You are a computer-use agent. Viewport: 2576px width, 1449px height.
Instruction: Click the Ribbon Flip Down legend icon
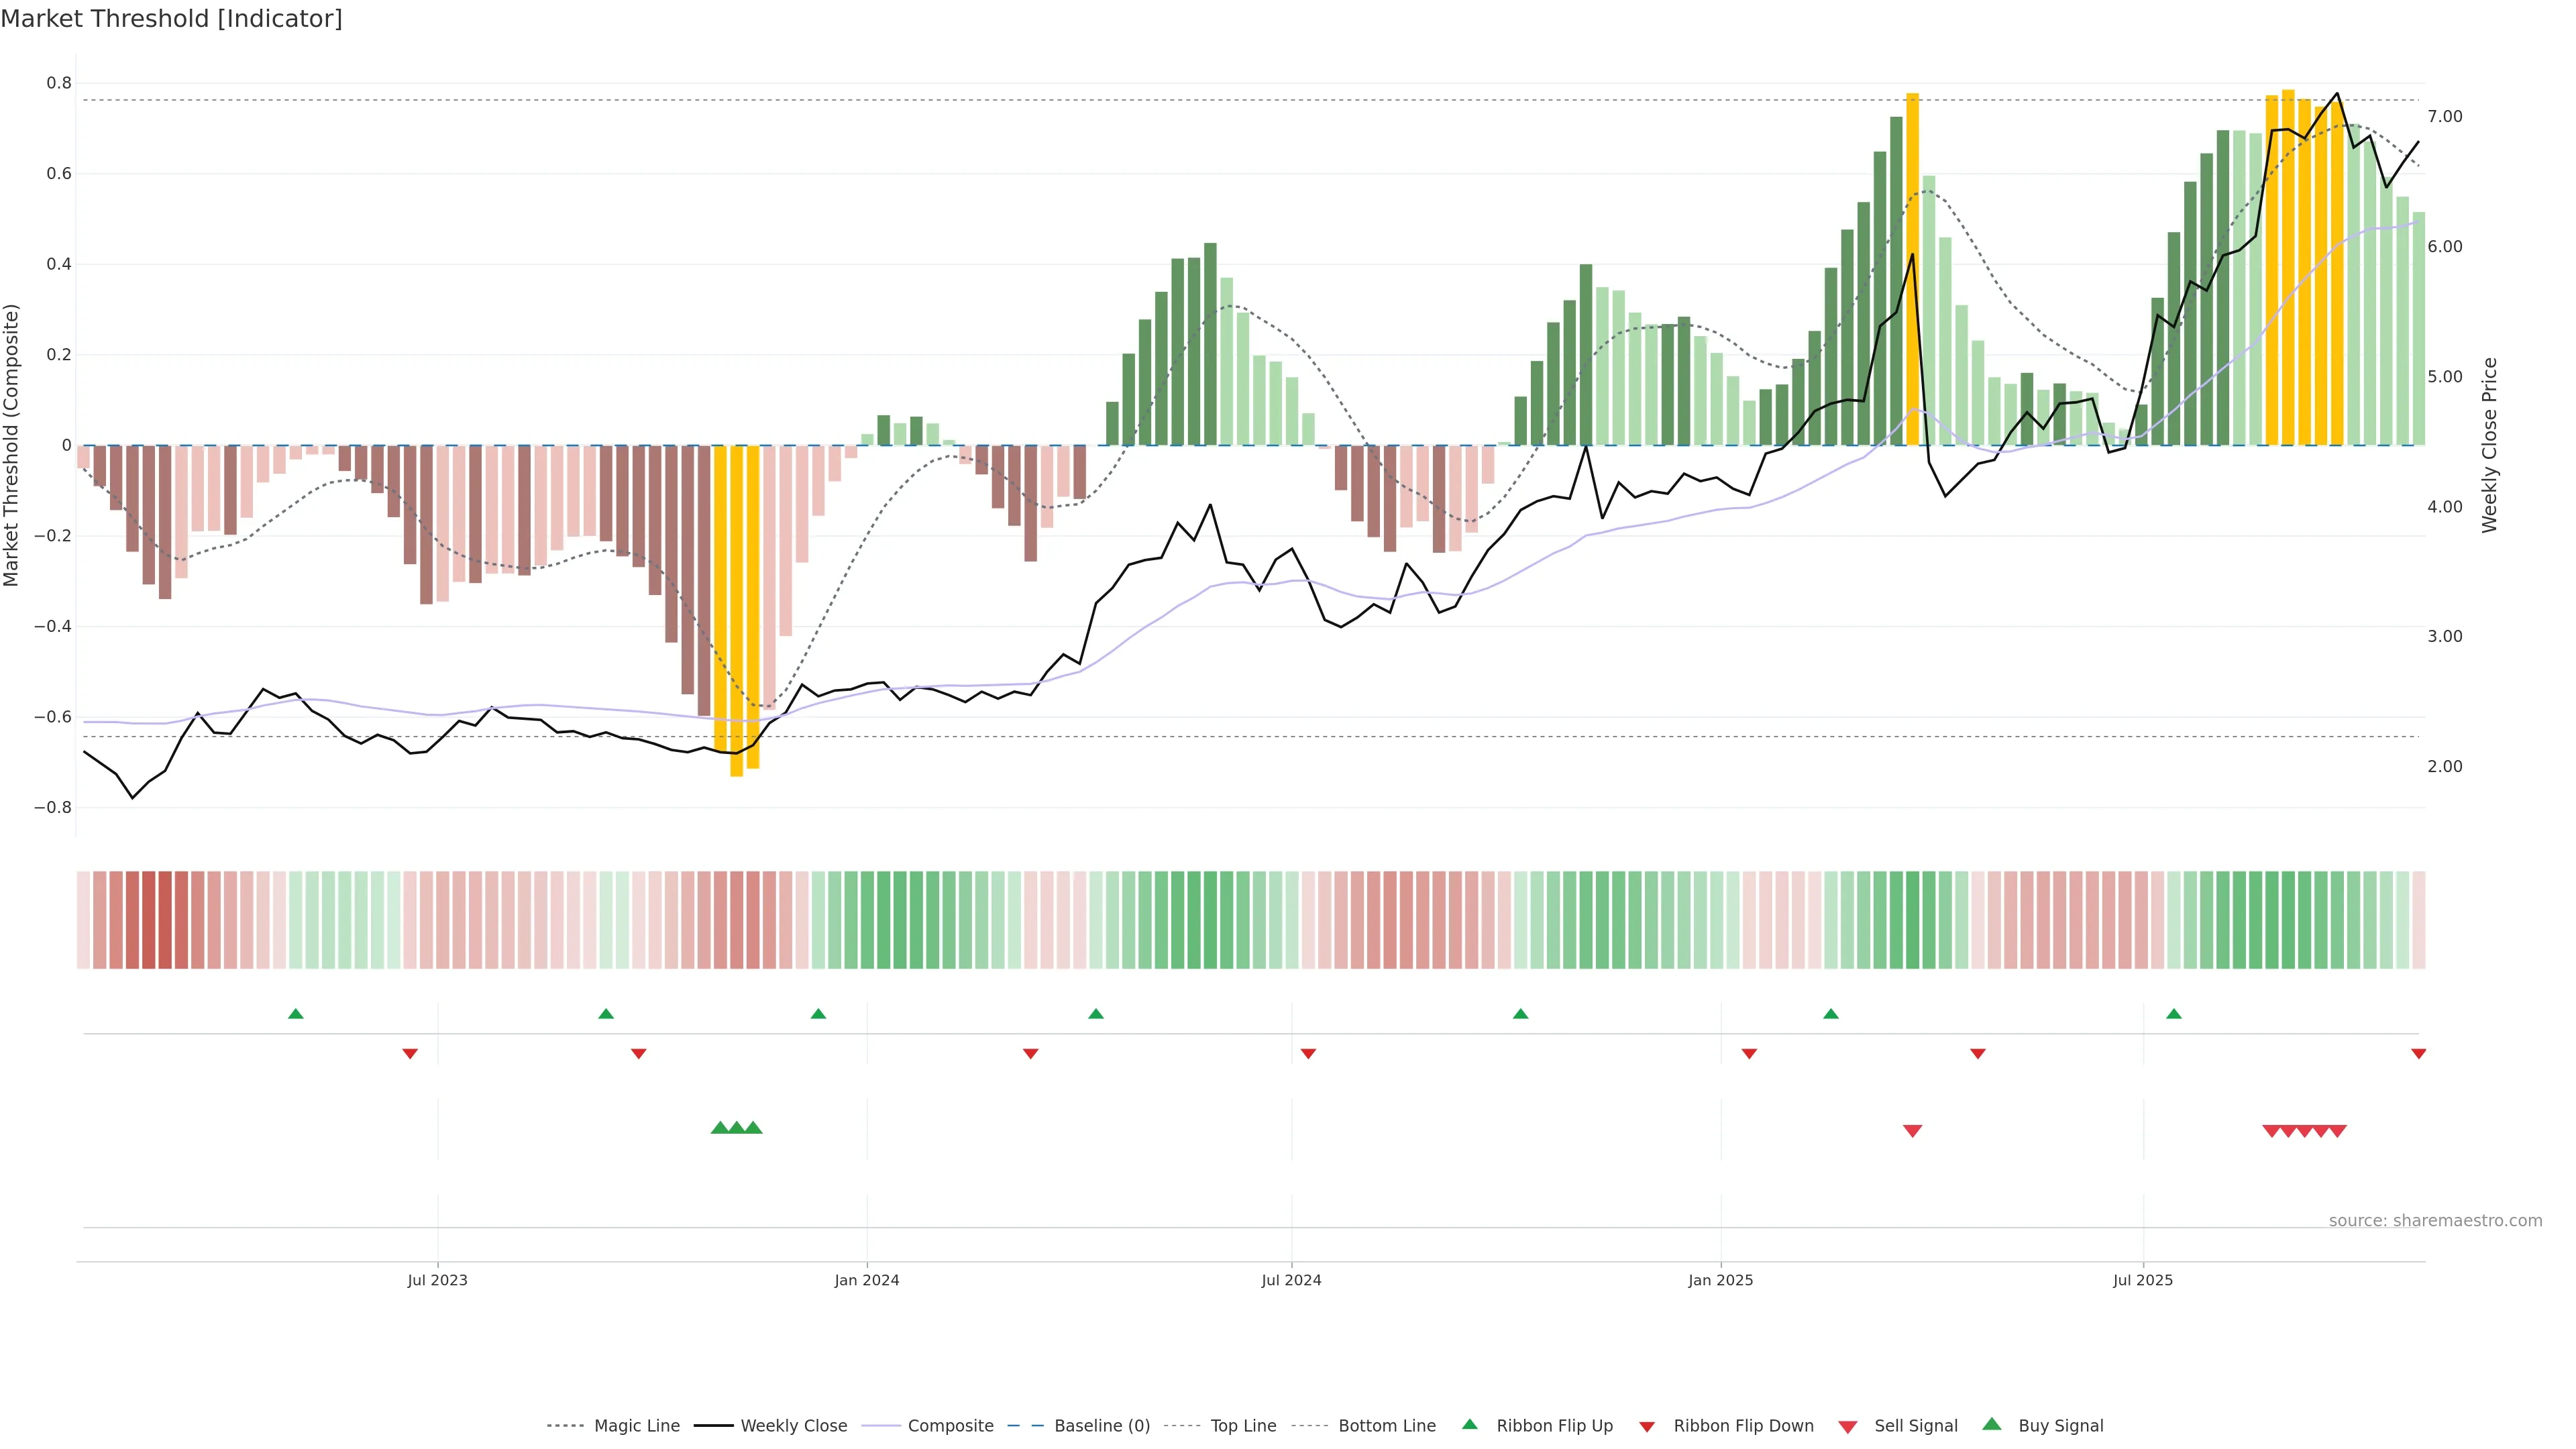(x=1647, y=1427)
